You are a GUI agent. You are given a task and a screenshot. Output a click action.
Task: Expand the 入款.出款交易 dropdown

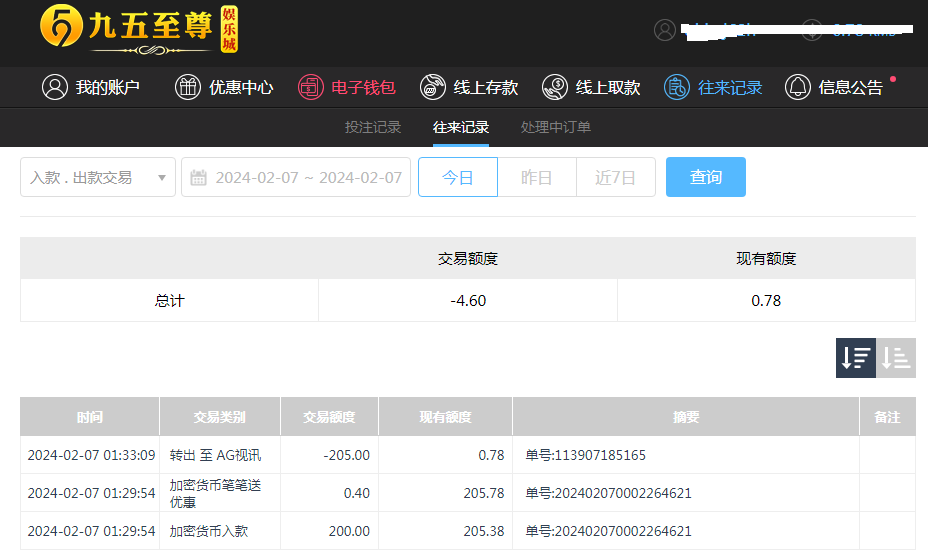point(98,177)
